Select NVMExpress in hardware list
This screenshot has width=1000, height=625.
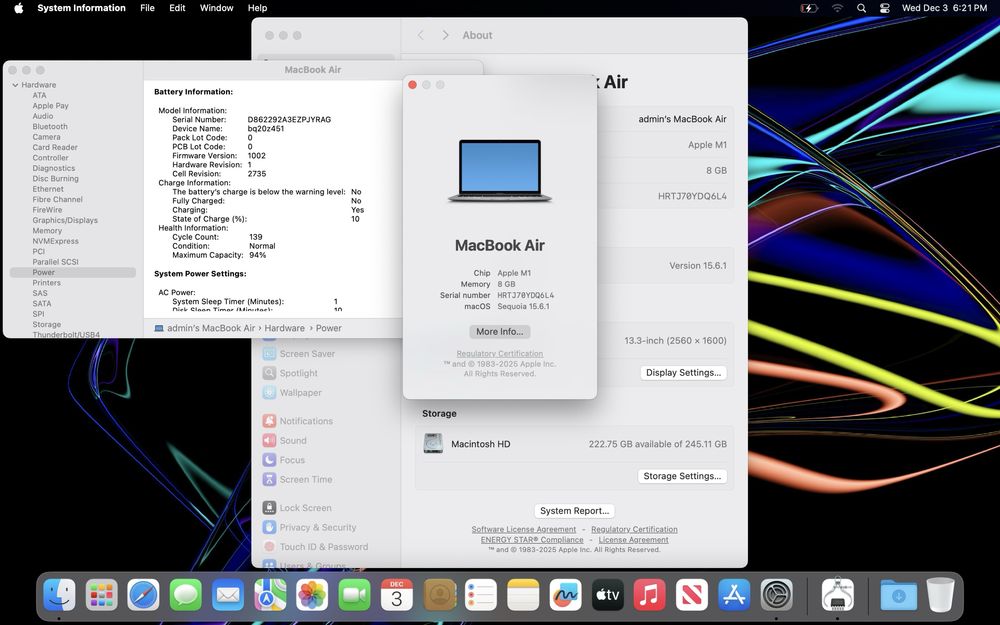55,241
